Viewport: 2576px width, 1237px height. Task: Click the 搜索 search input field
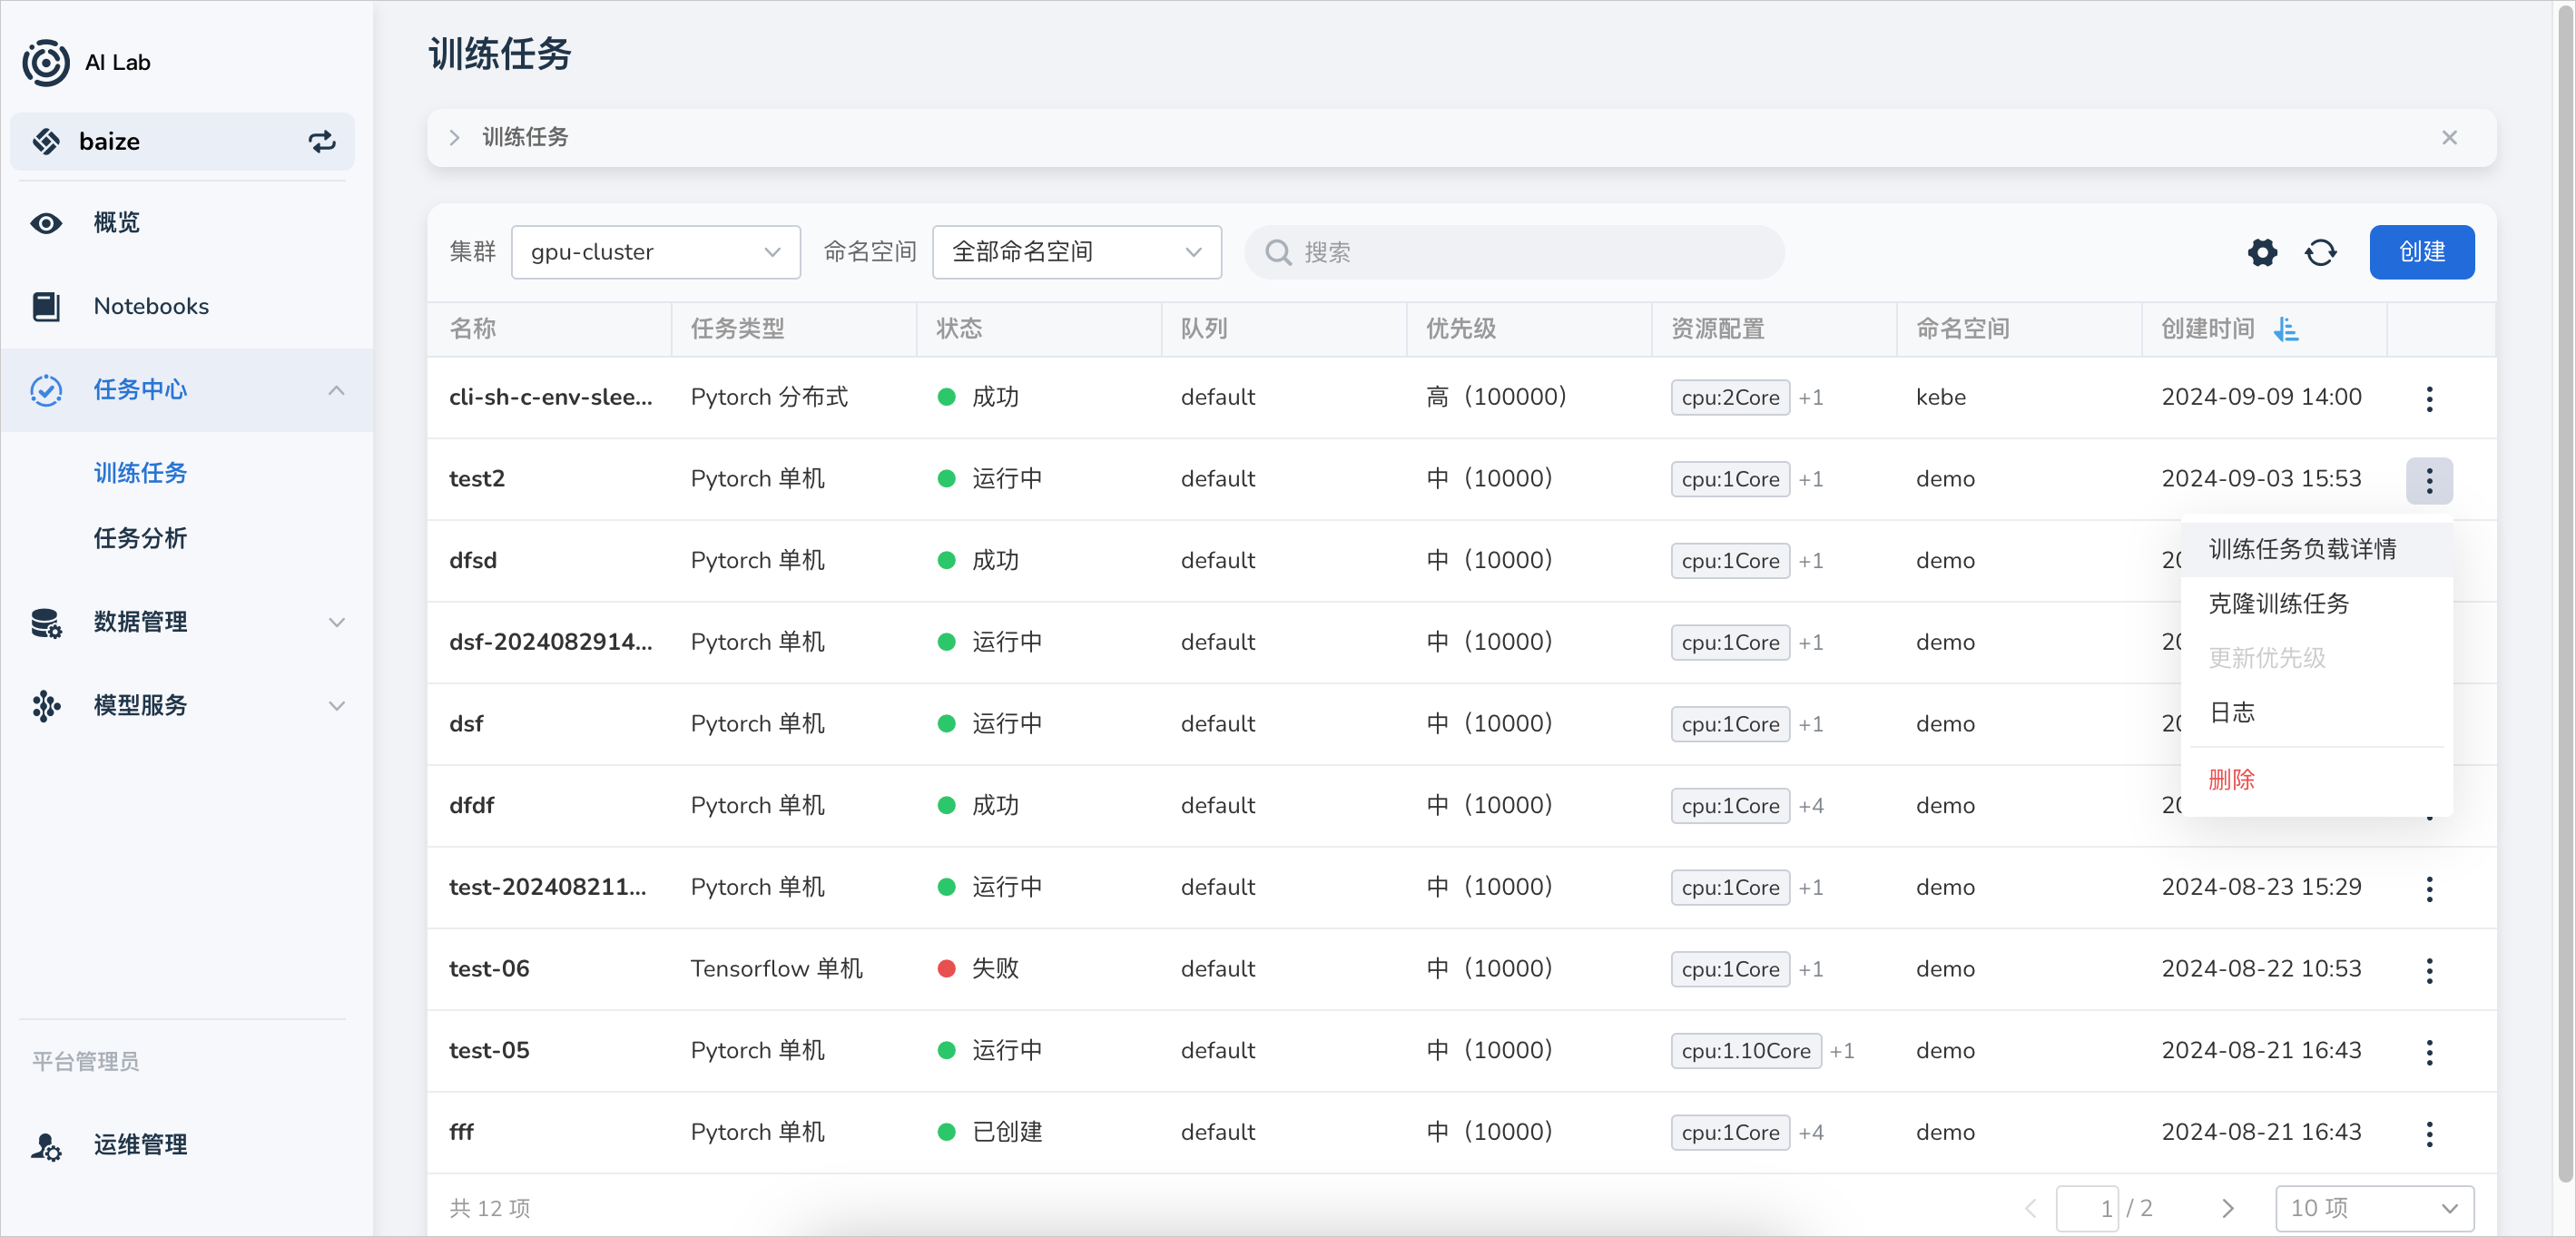1514,252
